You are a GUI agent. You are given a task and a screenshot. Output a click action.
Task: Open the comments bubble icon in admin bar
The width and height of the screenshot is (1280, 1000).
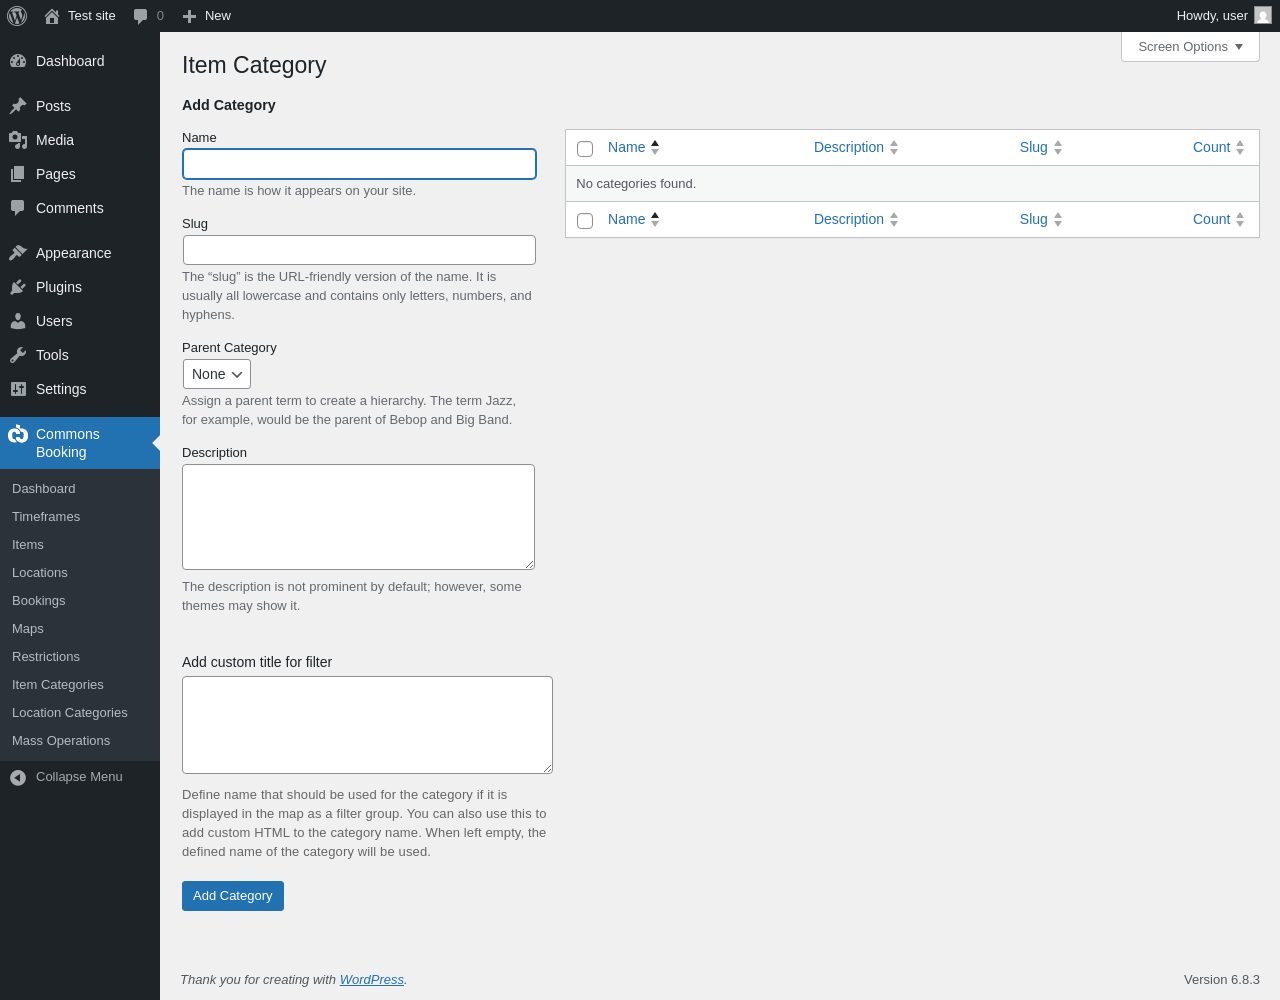pos(141,16)
